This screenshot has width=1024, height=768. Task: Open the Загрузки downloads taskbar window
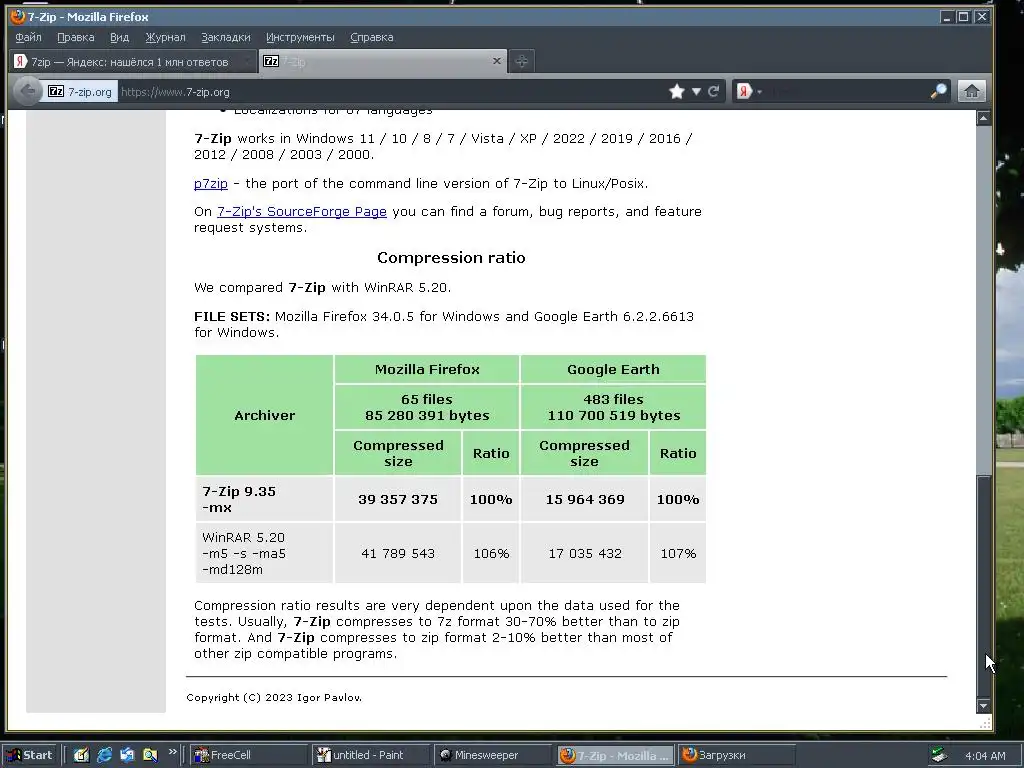(737, 755)
